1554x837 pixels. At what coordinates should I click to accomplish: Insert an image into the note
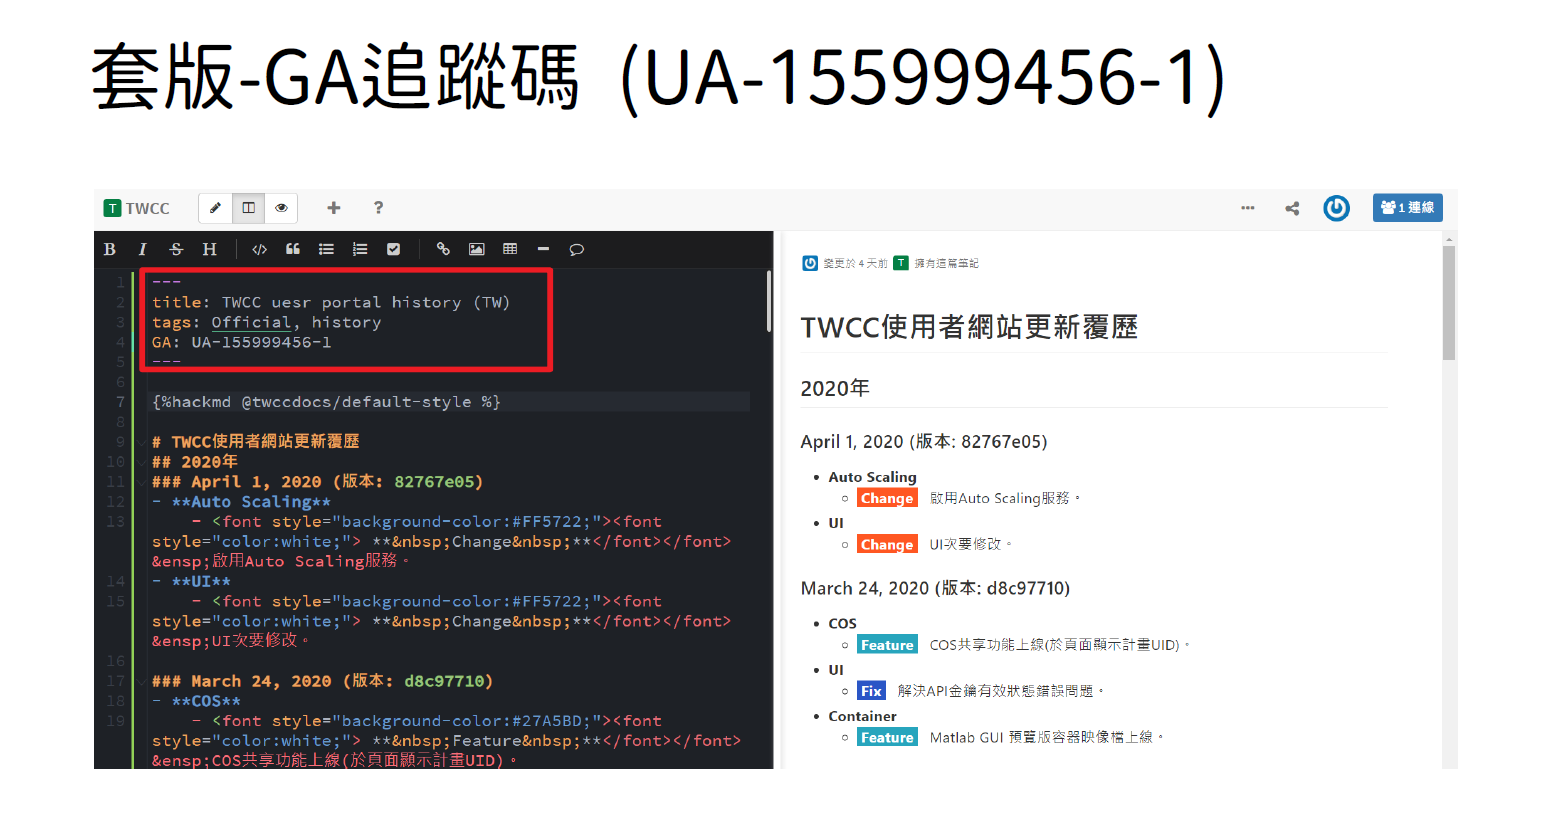pyautogui.click(x=477, y=249)
